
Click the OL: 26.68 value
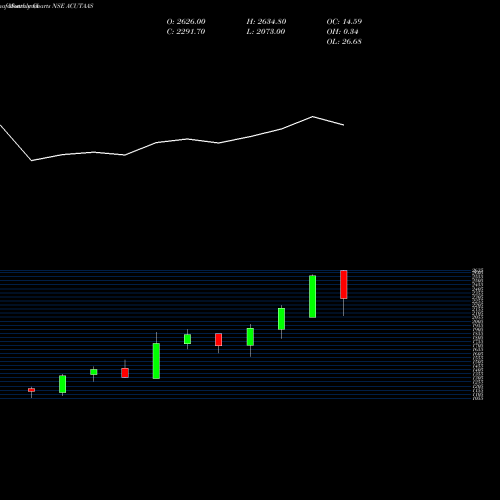pos(344,42)
